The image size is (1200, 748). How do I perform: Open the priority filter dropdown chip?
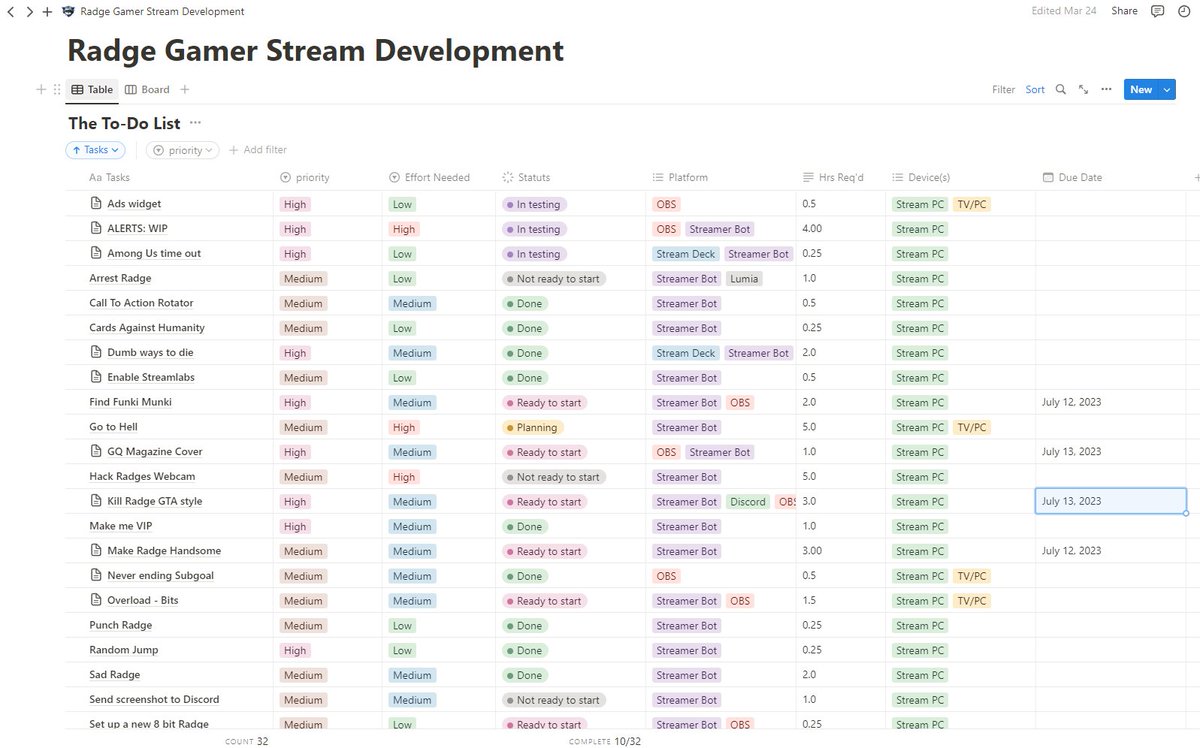point(183,150)
